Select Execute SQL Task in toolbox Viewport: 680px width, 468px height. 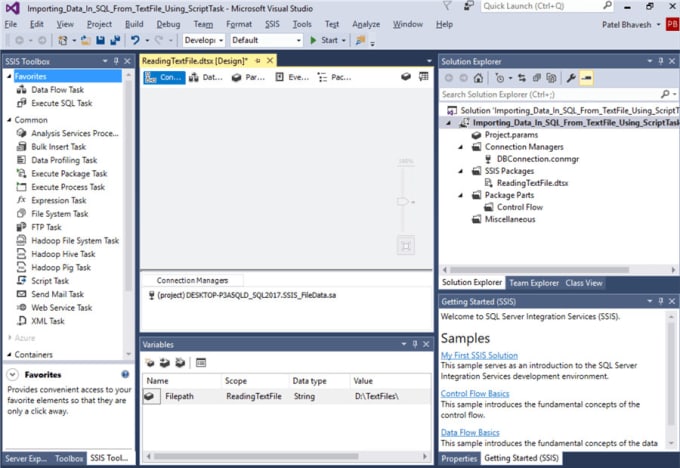pos(61,103)
